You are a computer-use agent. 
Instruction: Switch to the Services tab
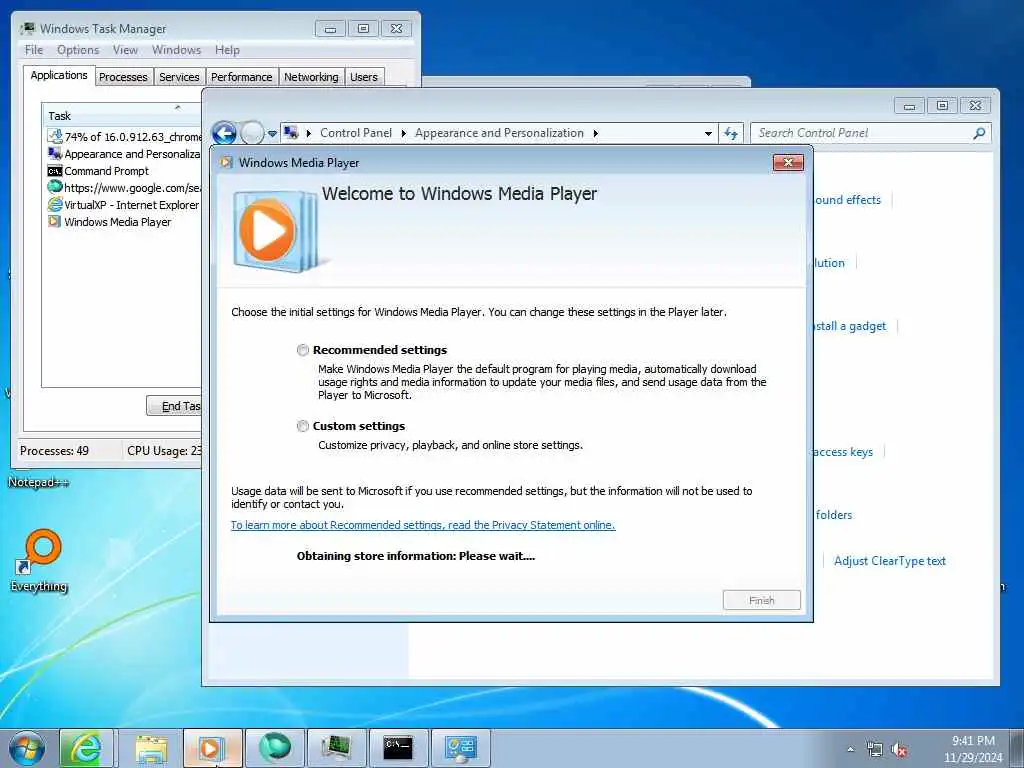(180, 77)
